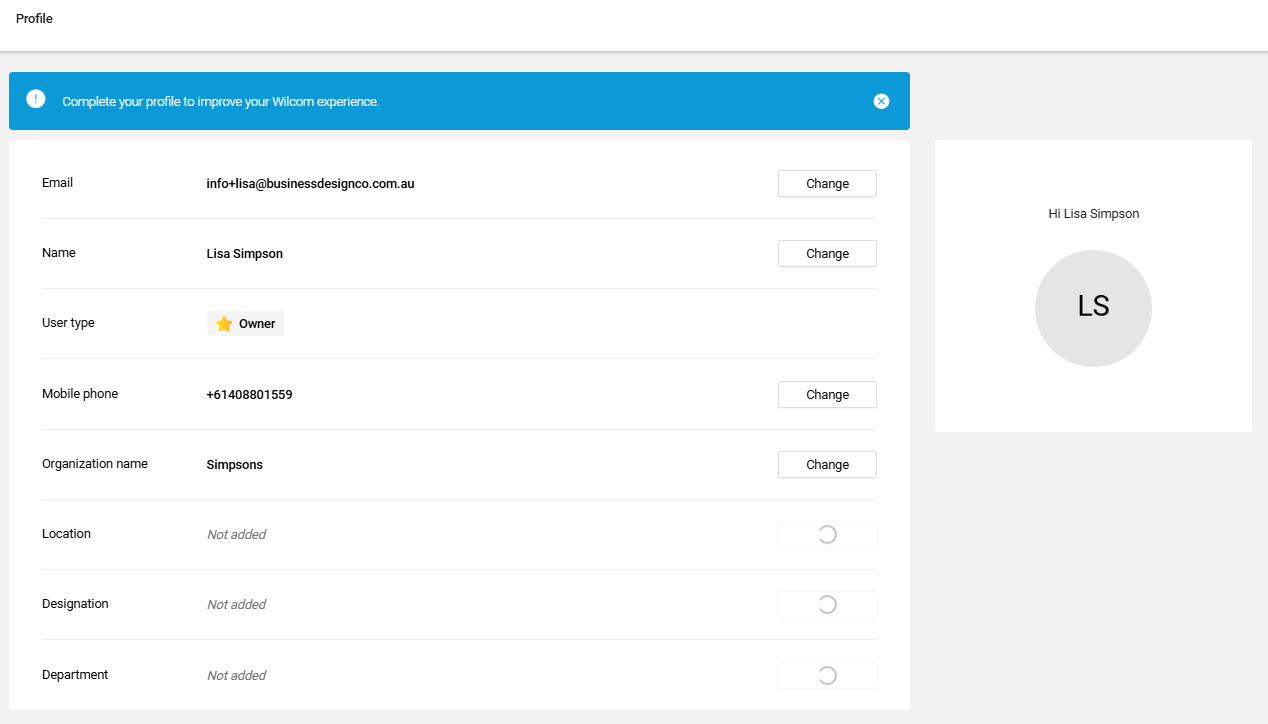Change the Email address
The width and height of the screenshot is (1268, 724).
pos(827,184)
